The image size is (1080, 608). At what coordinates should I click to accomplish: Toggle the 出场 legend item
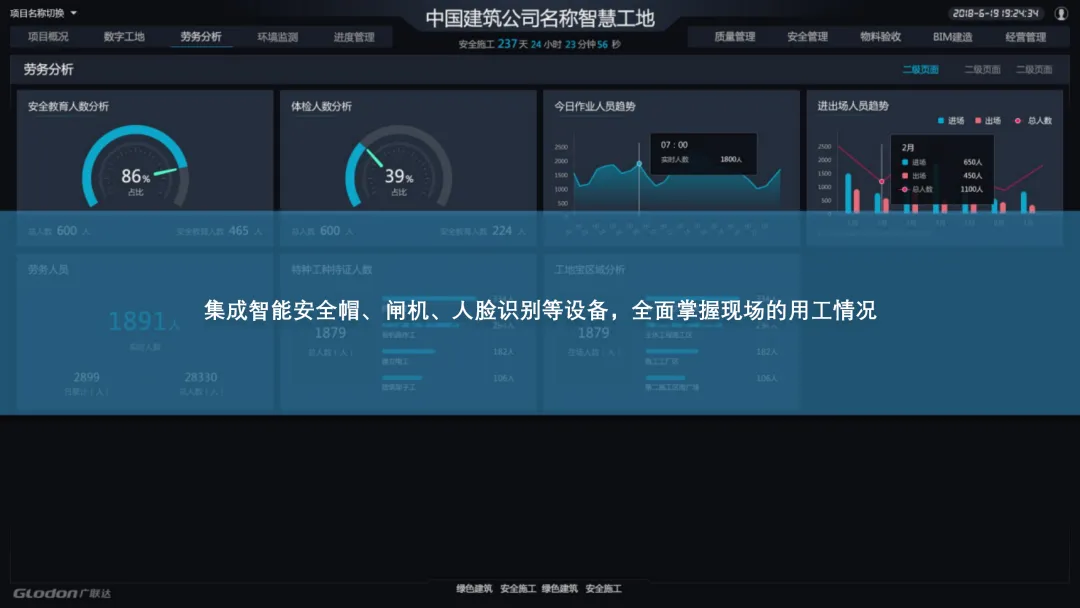[988, 120]
